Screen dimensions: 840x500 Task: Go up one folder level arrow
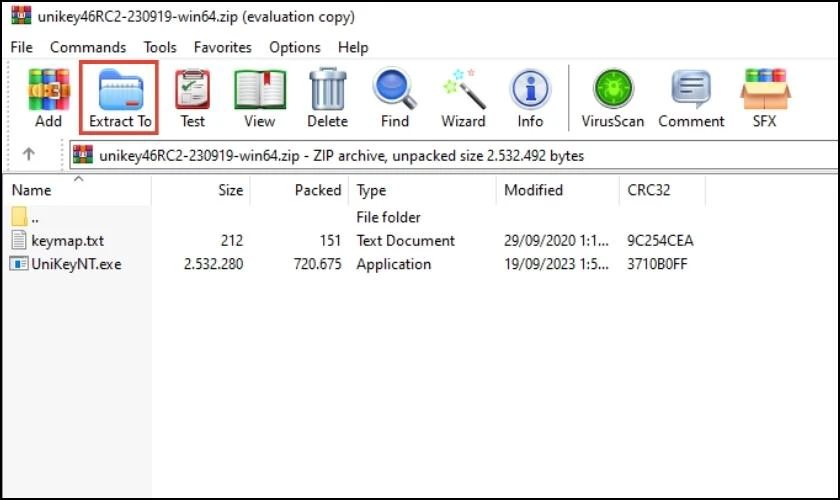tap(28, 155)
